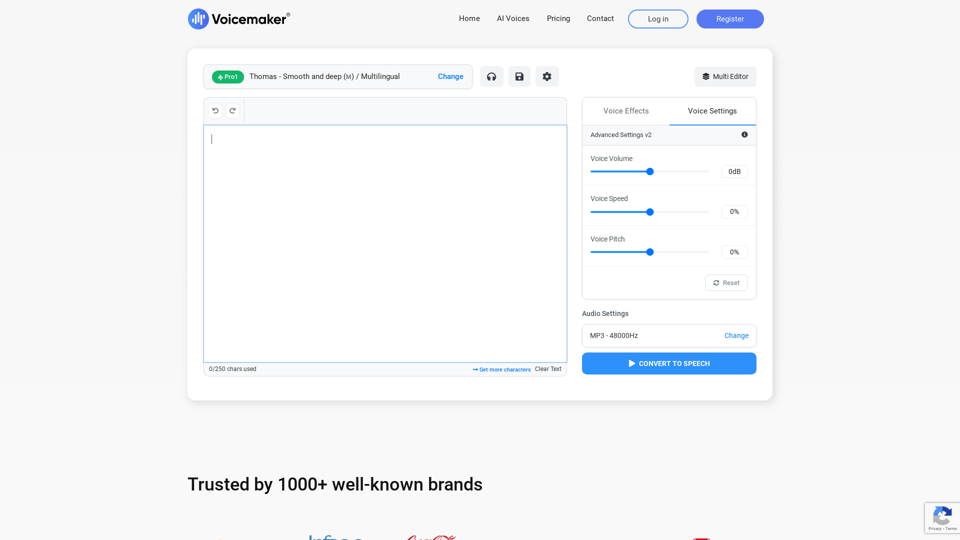Screen dimensions: 960x540
Task: Click the Audio Settings heading
Action: pyautogui.click(x=605, y=313)
